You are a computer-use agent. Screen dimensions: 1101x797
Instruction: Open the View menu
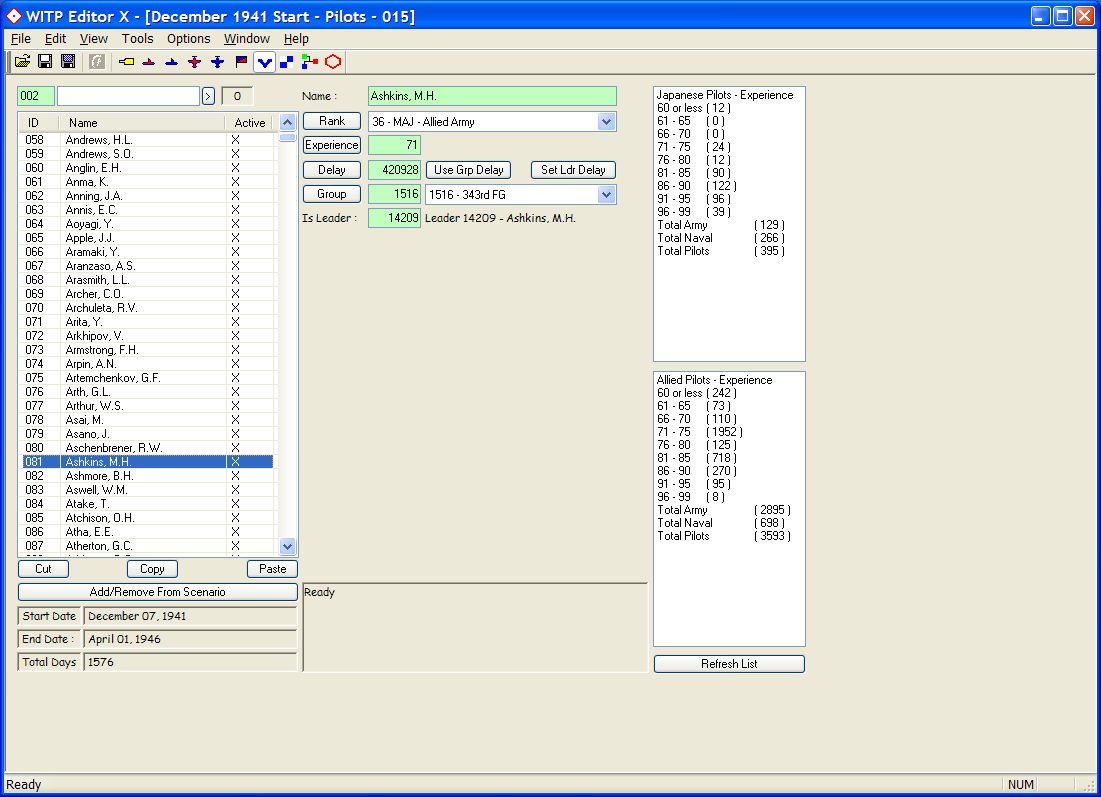coord(93,39)
